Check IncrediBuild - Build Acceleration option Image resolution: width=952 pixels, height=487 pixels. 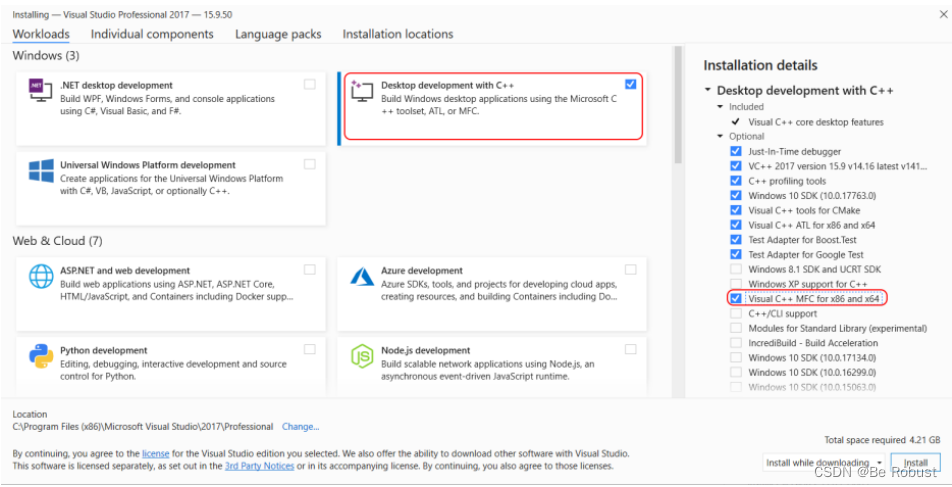pyautogui.click(x=736, y=343)
